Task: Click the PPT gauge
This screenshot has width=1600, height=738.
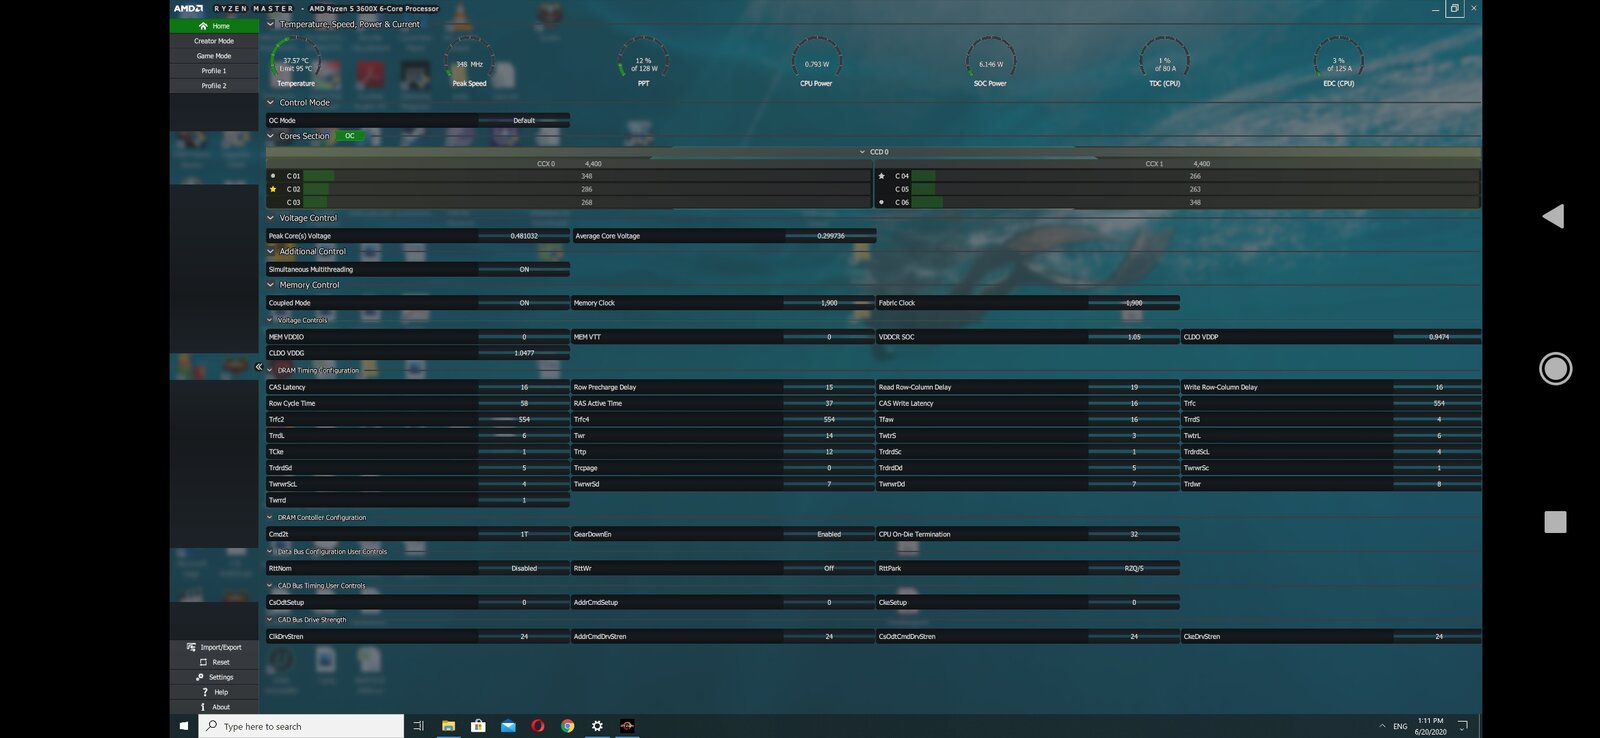Action: [x=644, y=62]
